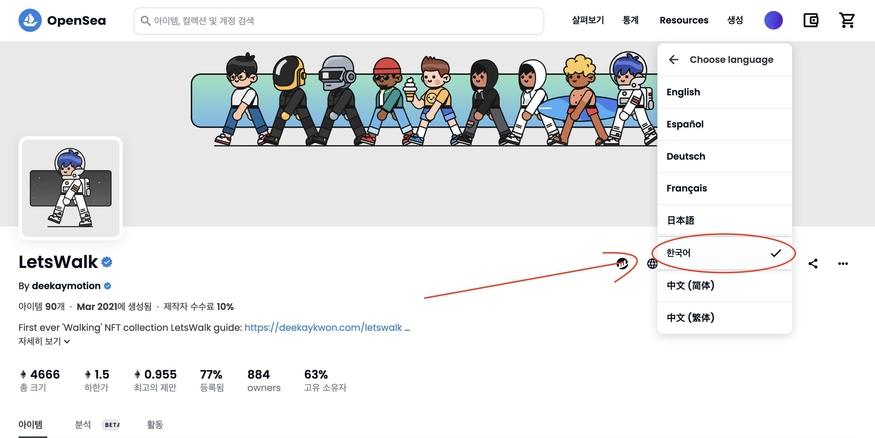Click the OpenSea wordmark text
This screenshot has height=438, width=875.
pyautogui.click(x=76, y=21)
